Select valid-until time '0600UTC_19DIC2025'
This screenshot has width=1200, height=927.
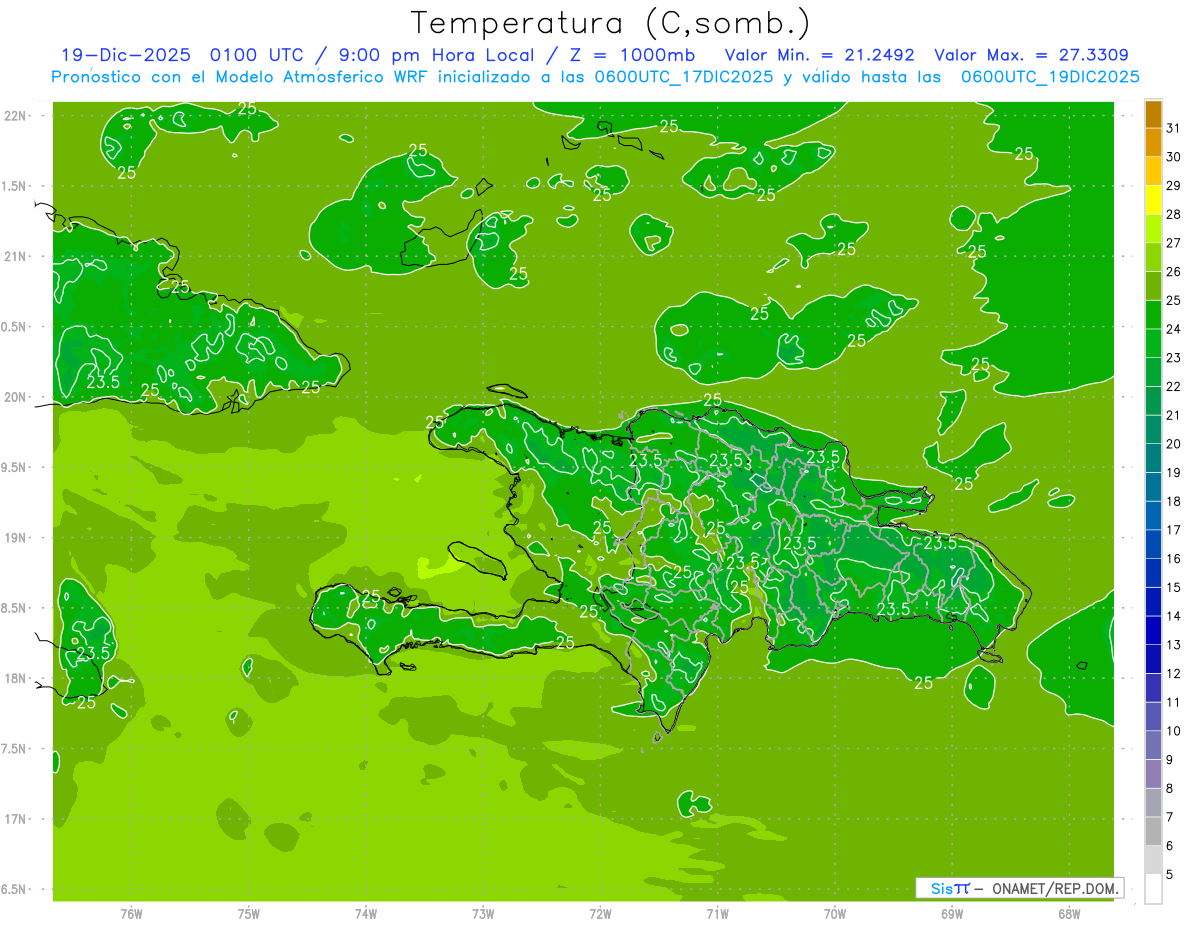(1050, 77)
